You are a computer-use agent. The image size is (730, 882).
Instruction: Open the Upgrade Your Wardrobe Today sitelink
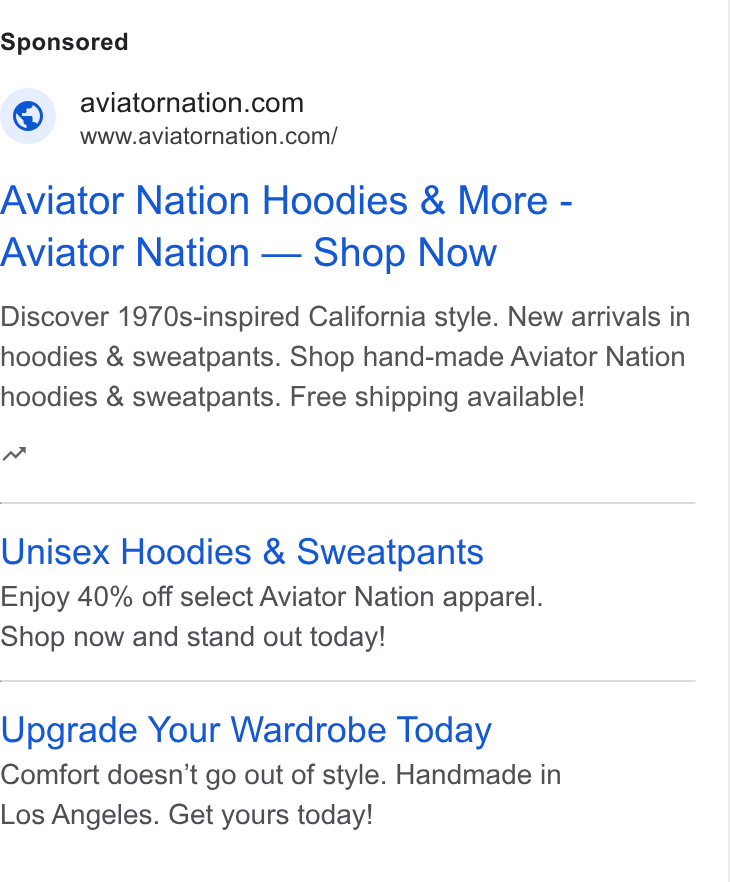pyautogui.click(x=246, y=730)
